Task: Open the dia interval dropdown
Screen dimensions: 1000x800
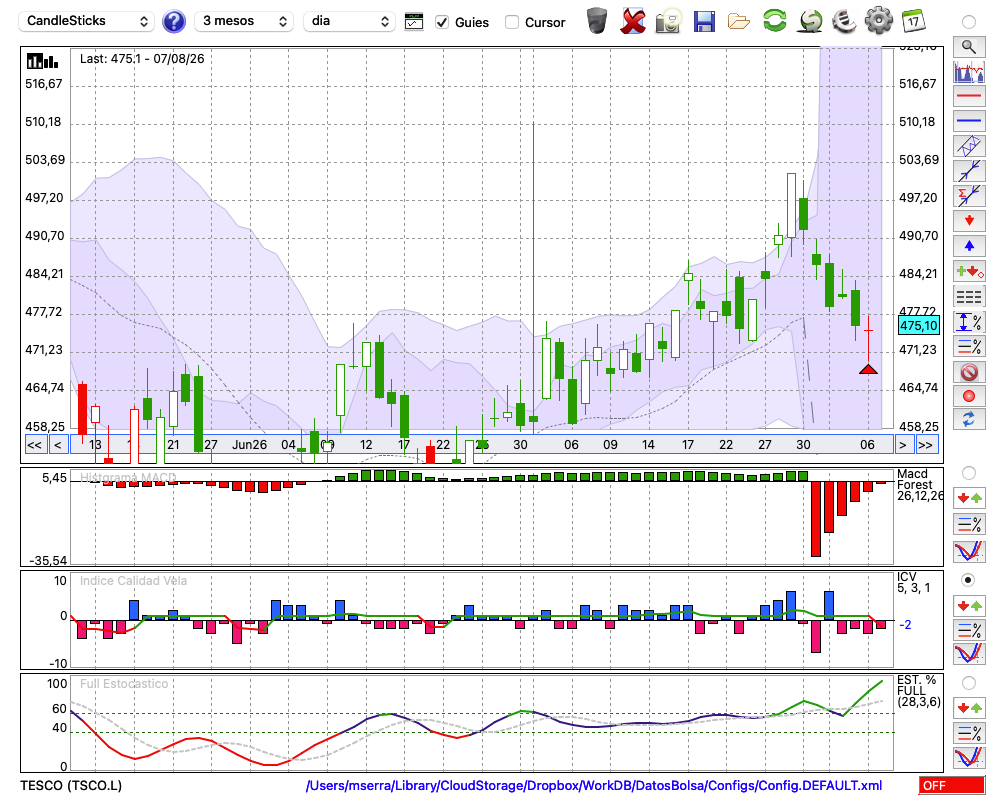Action: [349, 21]
